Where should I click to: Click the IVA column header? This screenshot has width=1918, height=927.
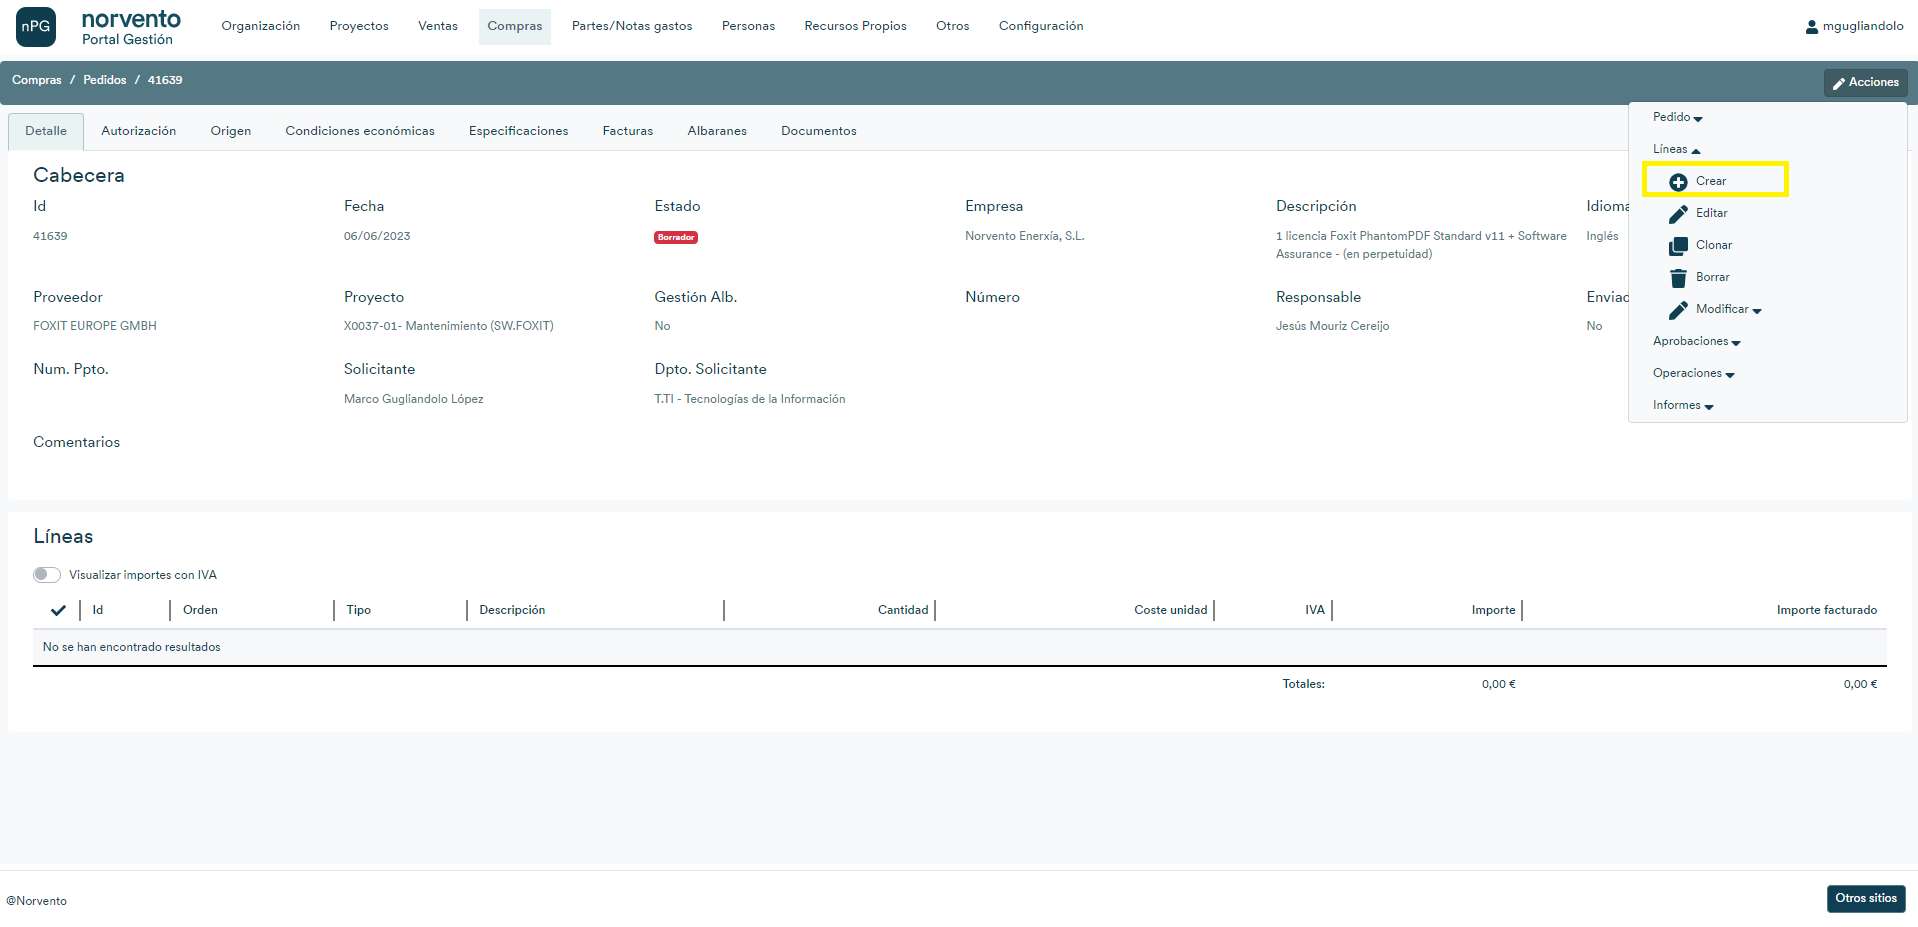[1315, 610]
